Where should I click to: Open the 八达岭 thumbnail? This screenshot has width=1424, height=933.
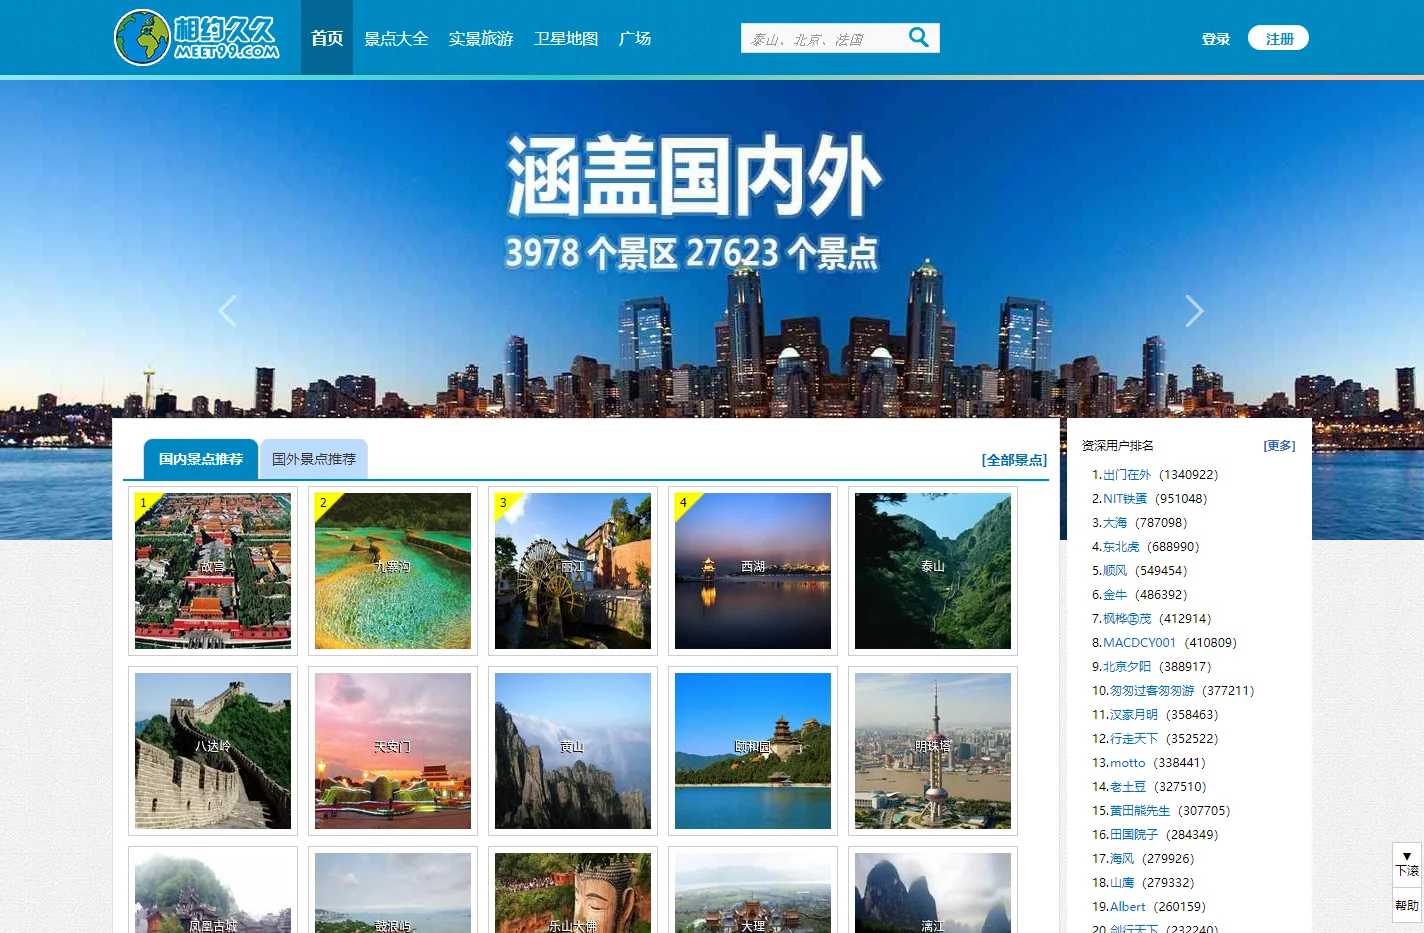coord(213,751)
